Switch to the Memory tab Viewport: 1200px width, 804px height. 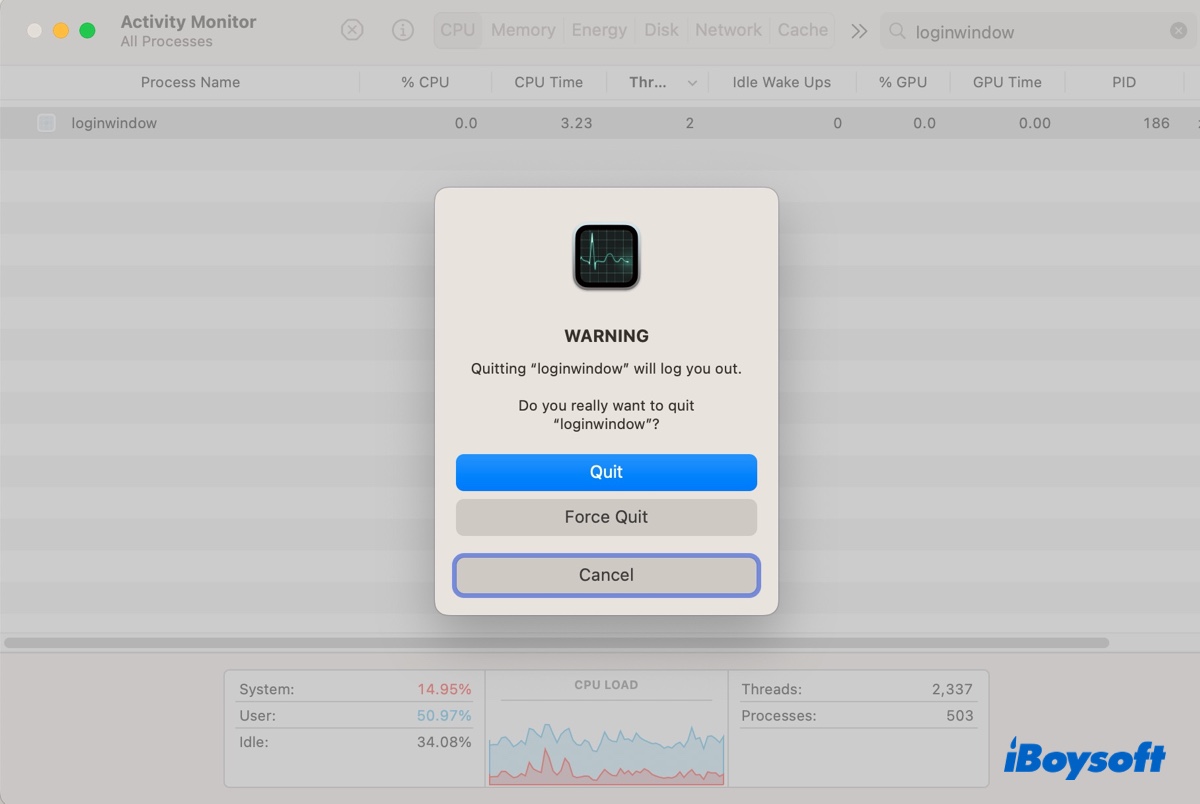click(x=523, y=30)
